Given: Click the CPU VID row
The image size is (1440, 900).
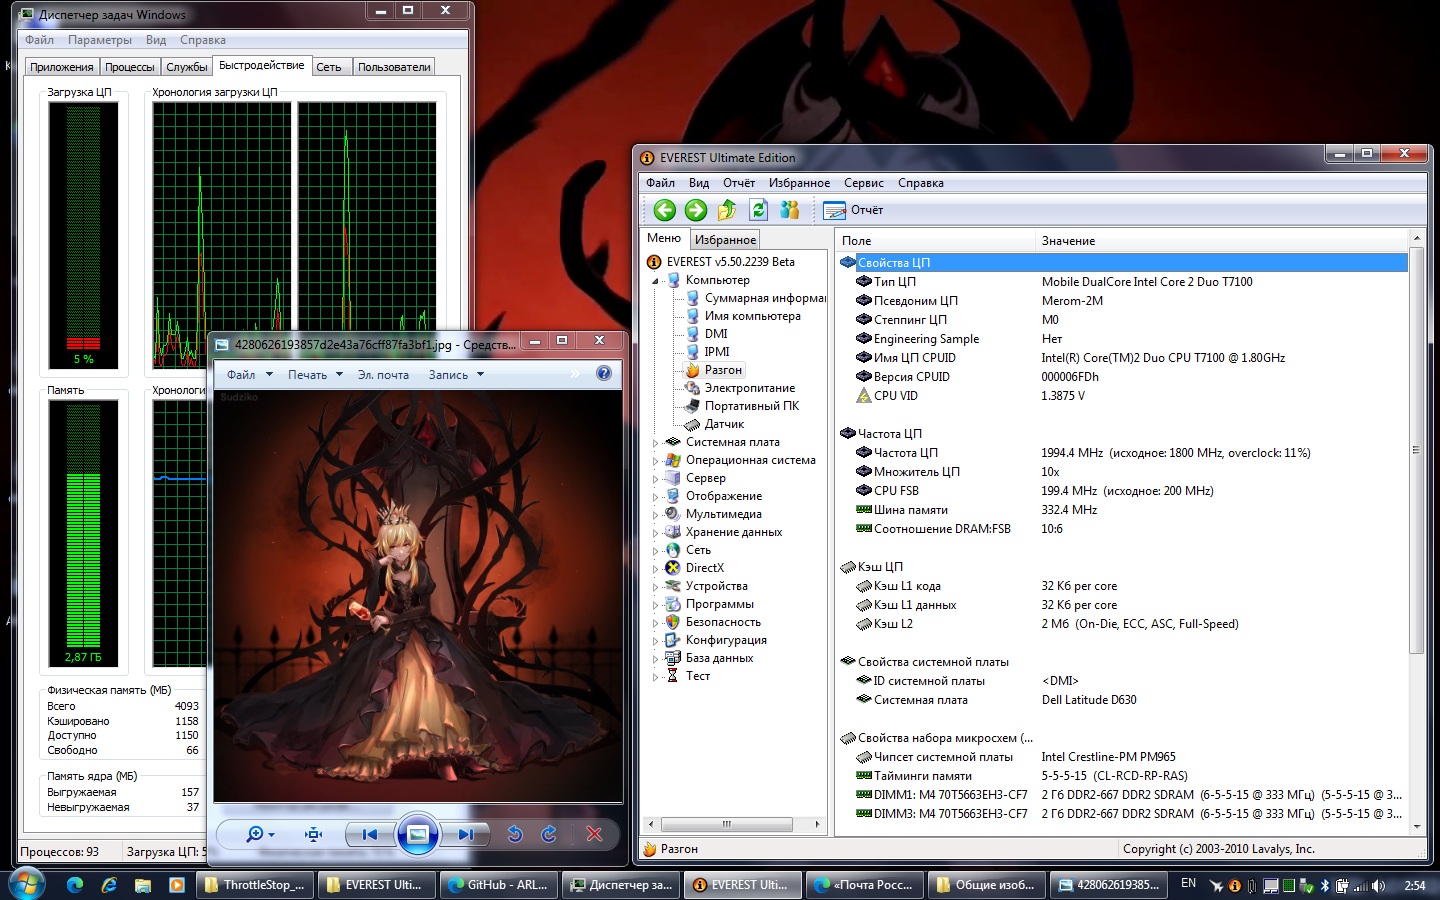Looking at the screenshot, I should pos(1122,396).
